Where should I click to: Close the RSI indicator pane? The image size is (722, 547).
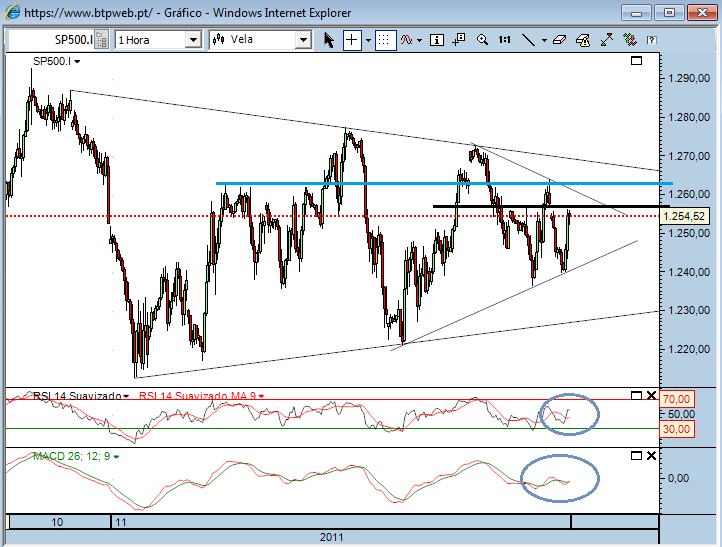651,395
